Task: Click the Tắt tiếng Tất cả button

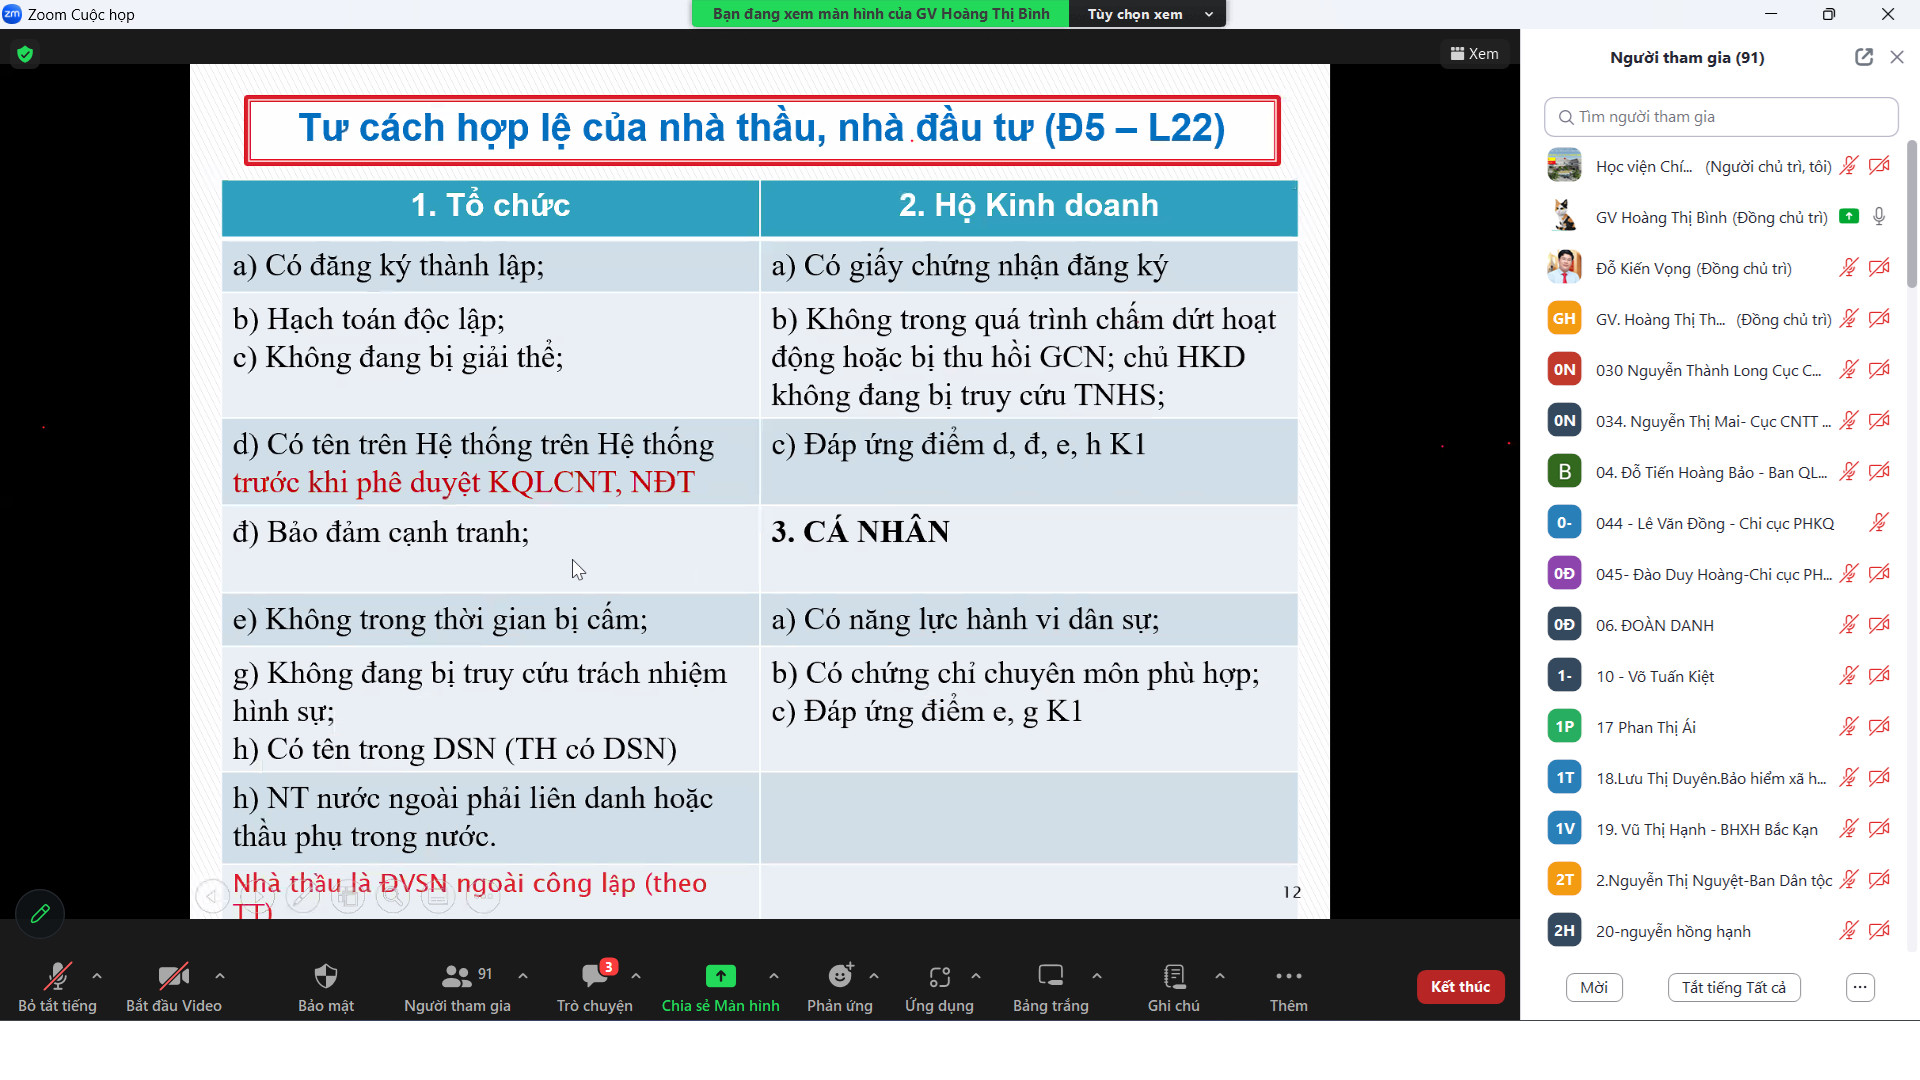Action: [x=1733, y=987]
